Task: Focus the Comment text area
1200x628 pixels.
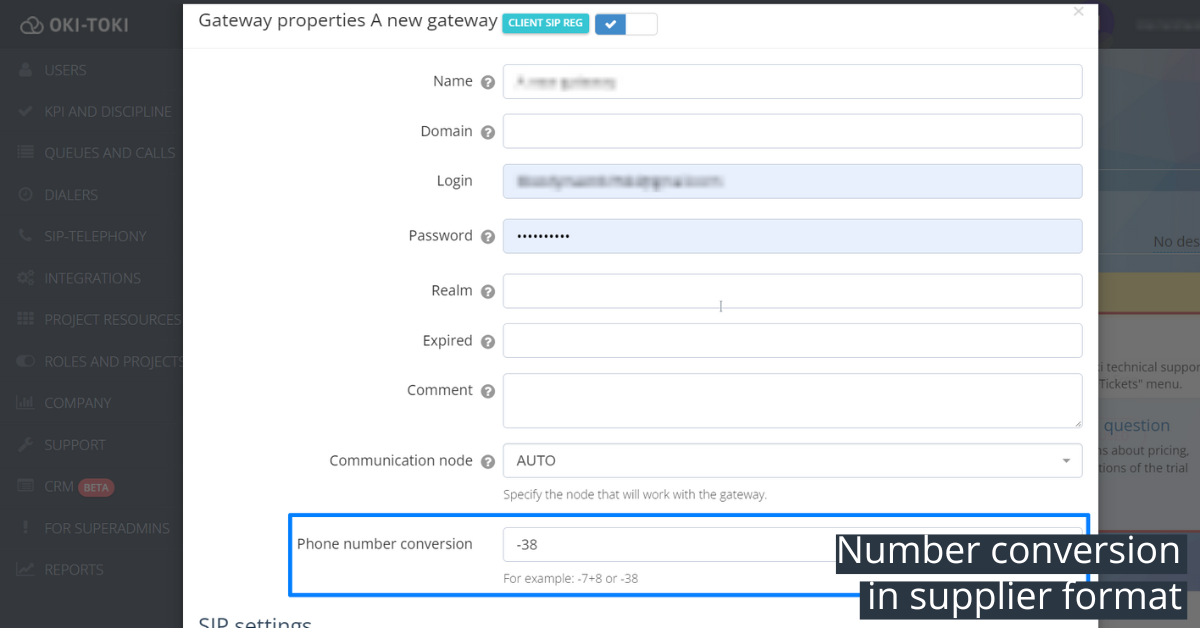Action: click(792, 401)
